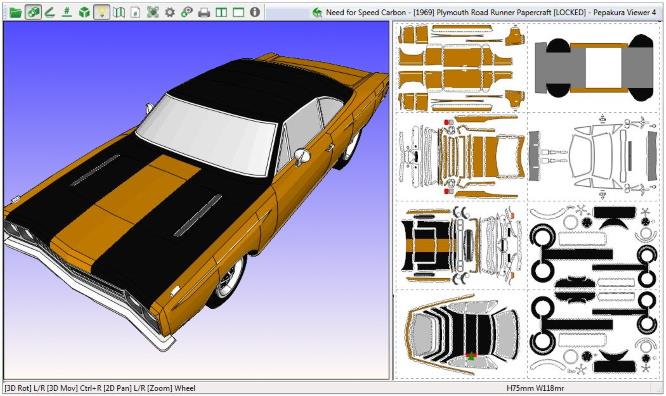Click the fit-to-view arrows icon
The height and width of the screenshot is (396, 666).
pos(152,12)
